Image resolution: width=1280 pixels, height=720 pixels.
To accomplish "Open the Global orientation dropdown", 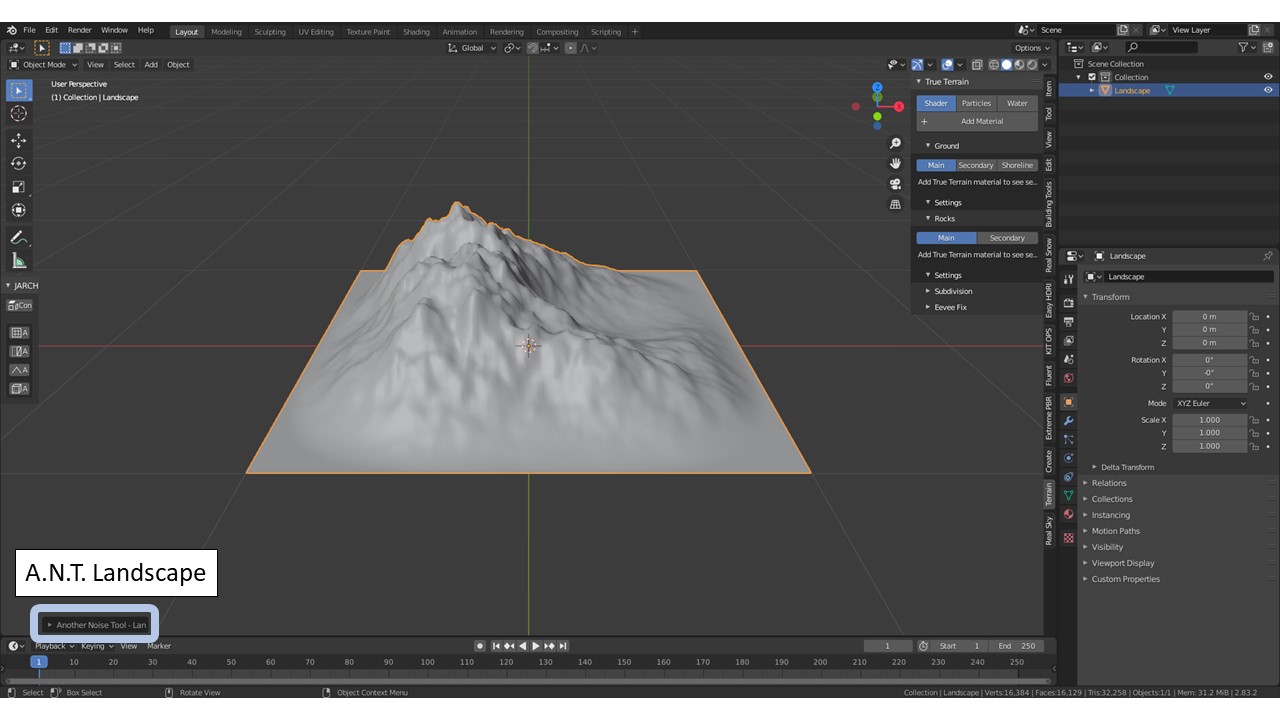I will click(x=472, y=48).
